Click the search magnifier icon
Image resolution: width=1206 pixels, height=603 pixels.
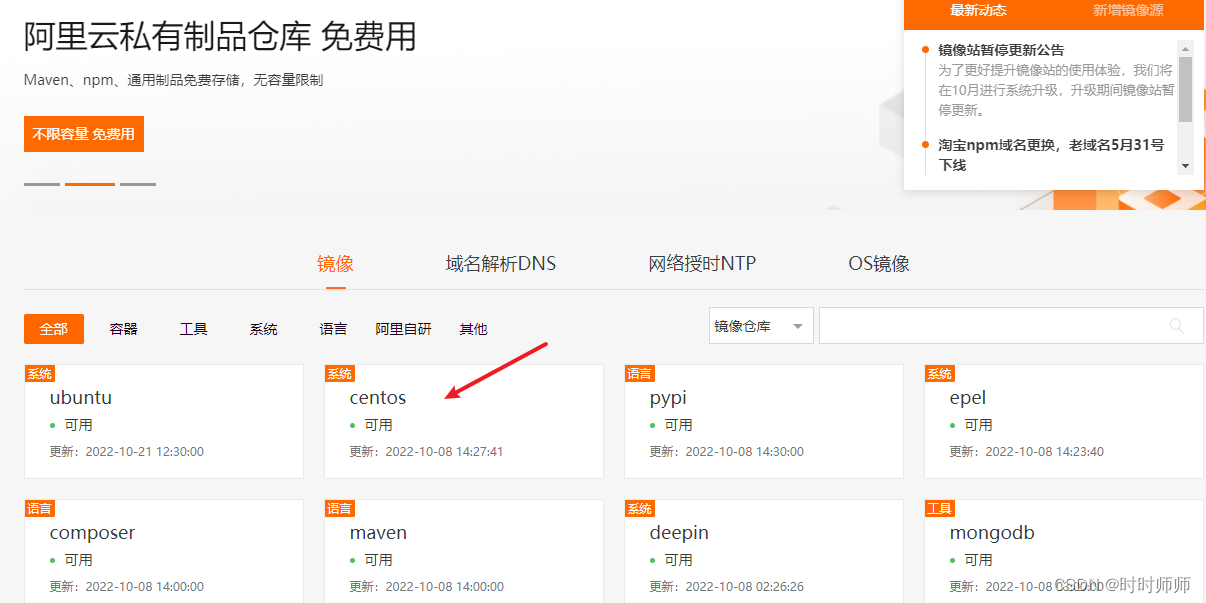(x=1177, y=326)
